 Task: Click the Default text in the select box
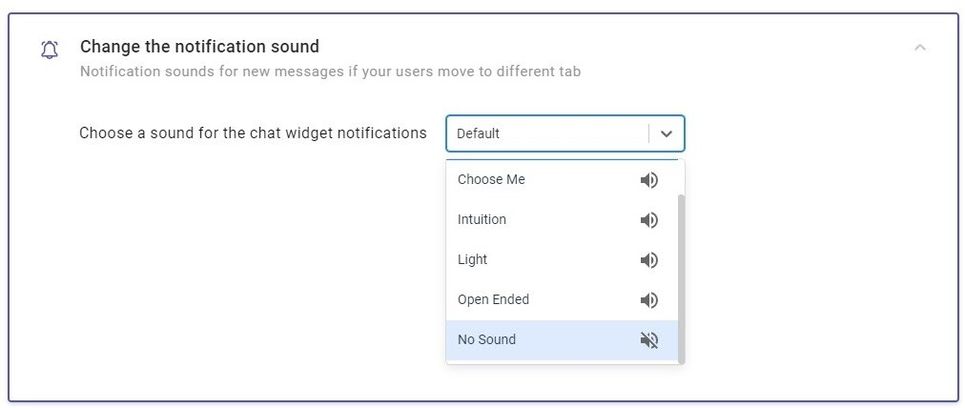tap(478, 134)
